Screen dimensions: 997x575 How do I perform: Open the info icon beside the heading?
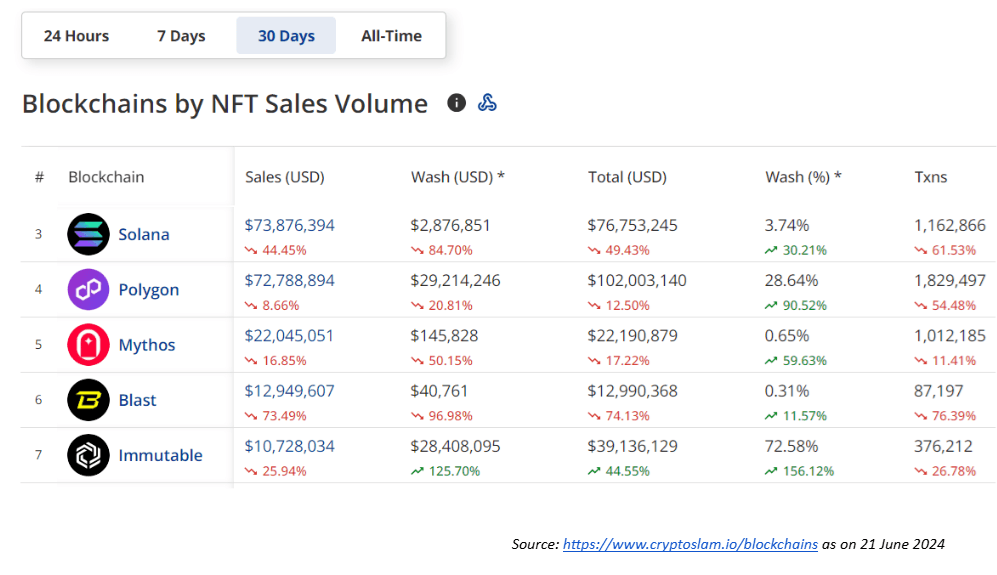[x=456, y=103]
